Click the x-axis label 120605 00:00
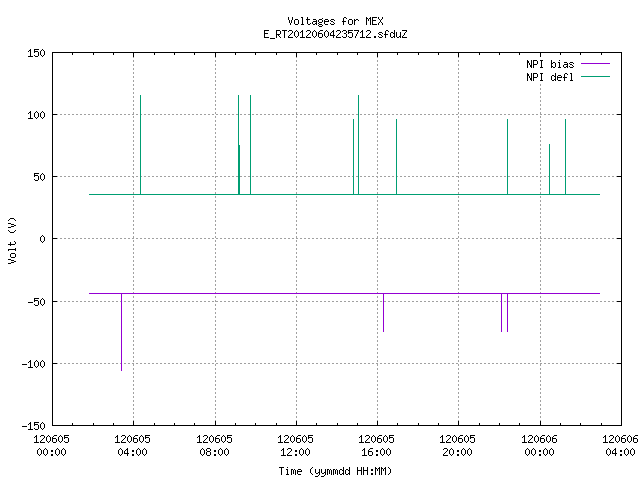 pyautogui.click(x=51, y=445)
